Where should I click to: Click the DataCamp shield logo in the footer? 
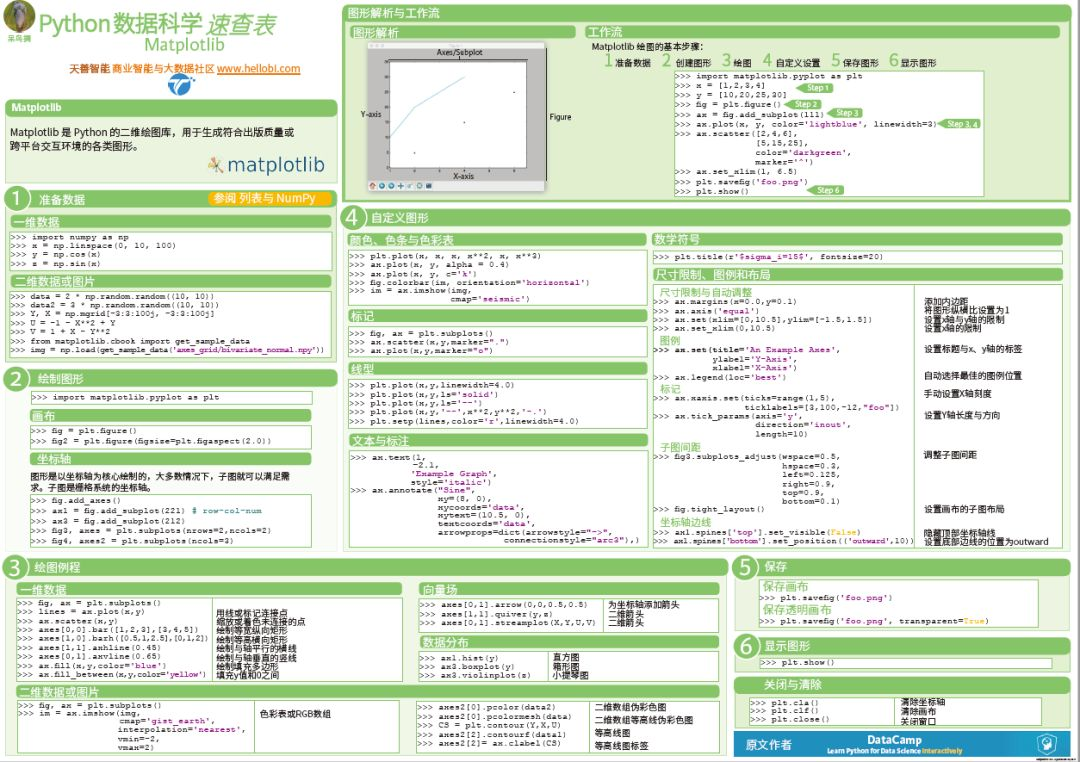point(1046,743)
